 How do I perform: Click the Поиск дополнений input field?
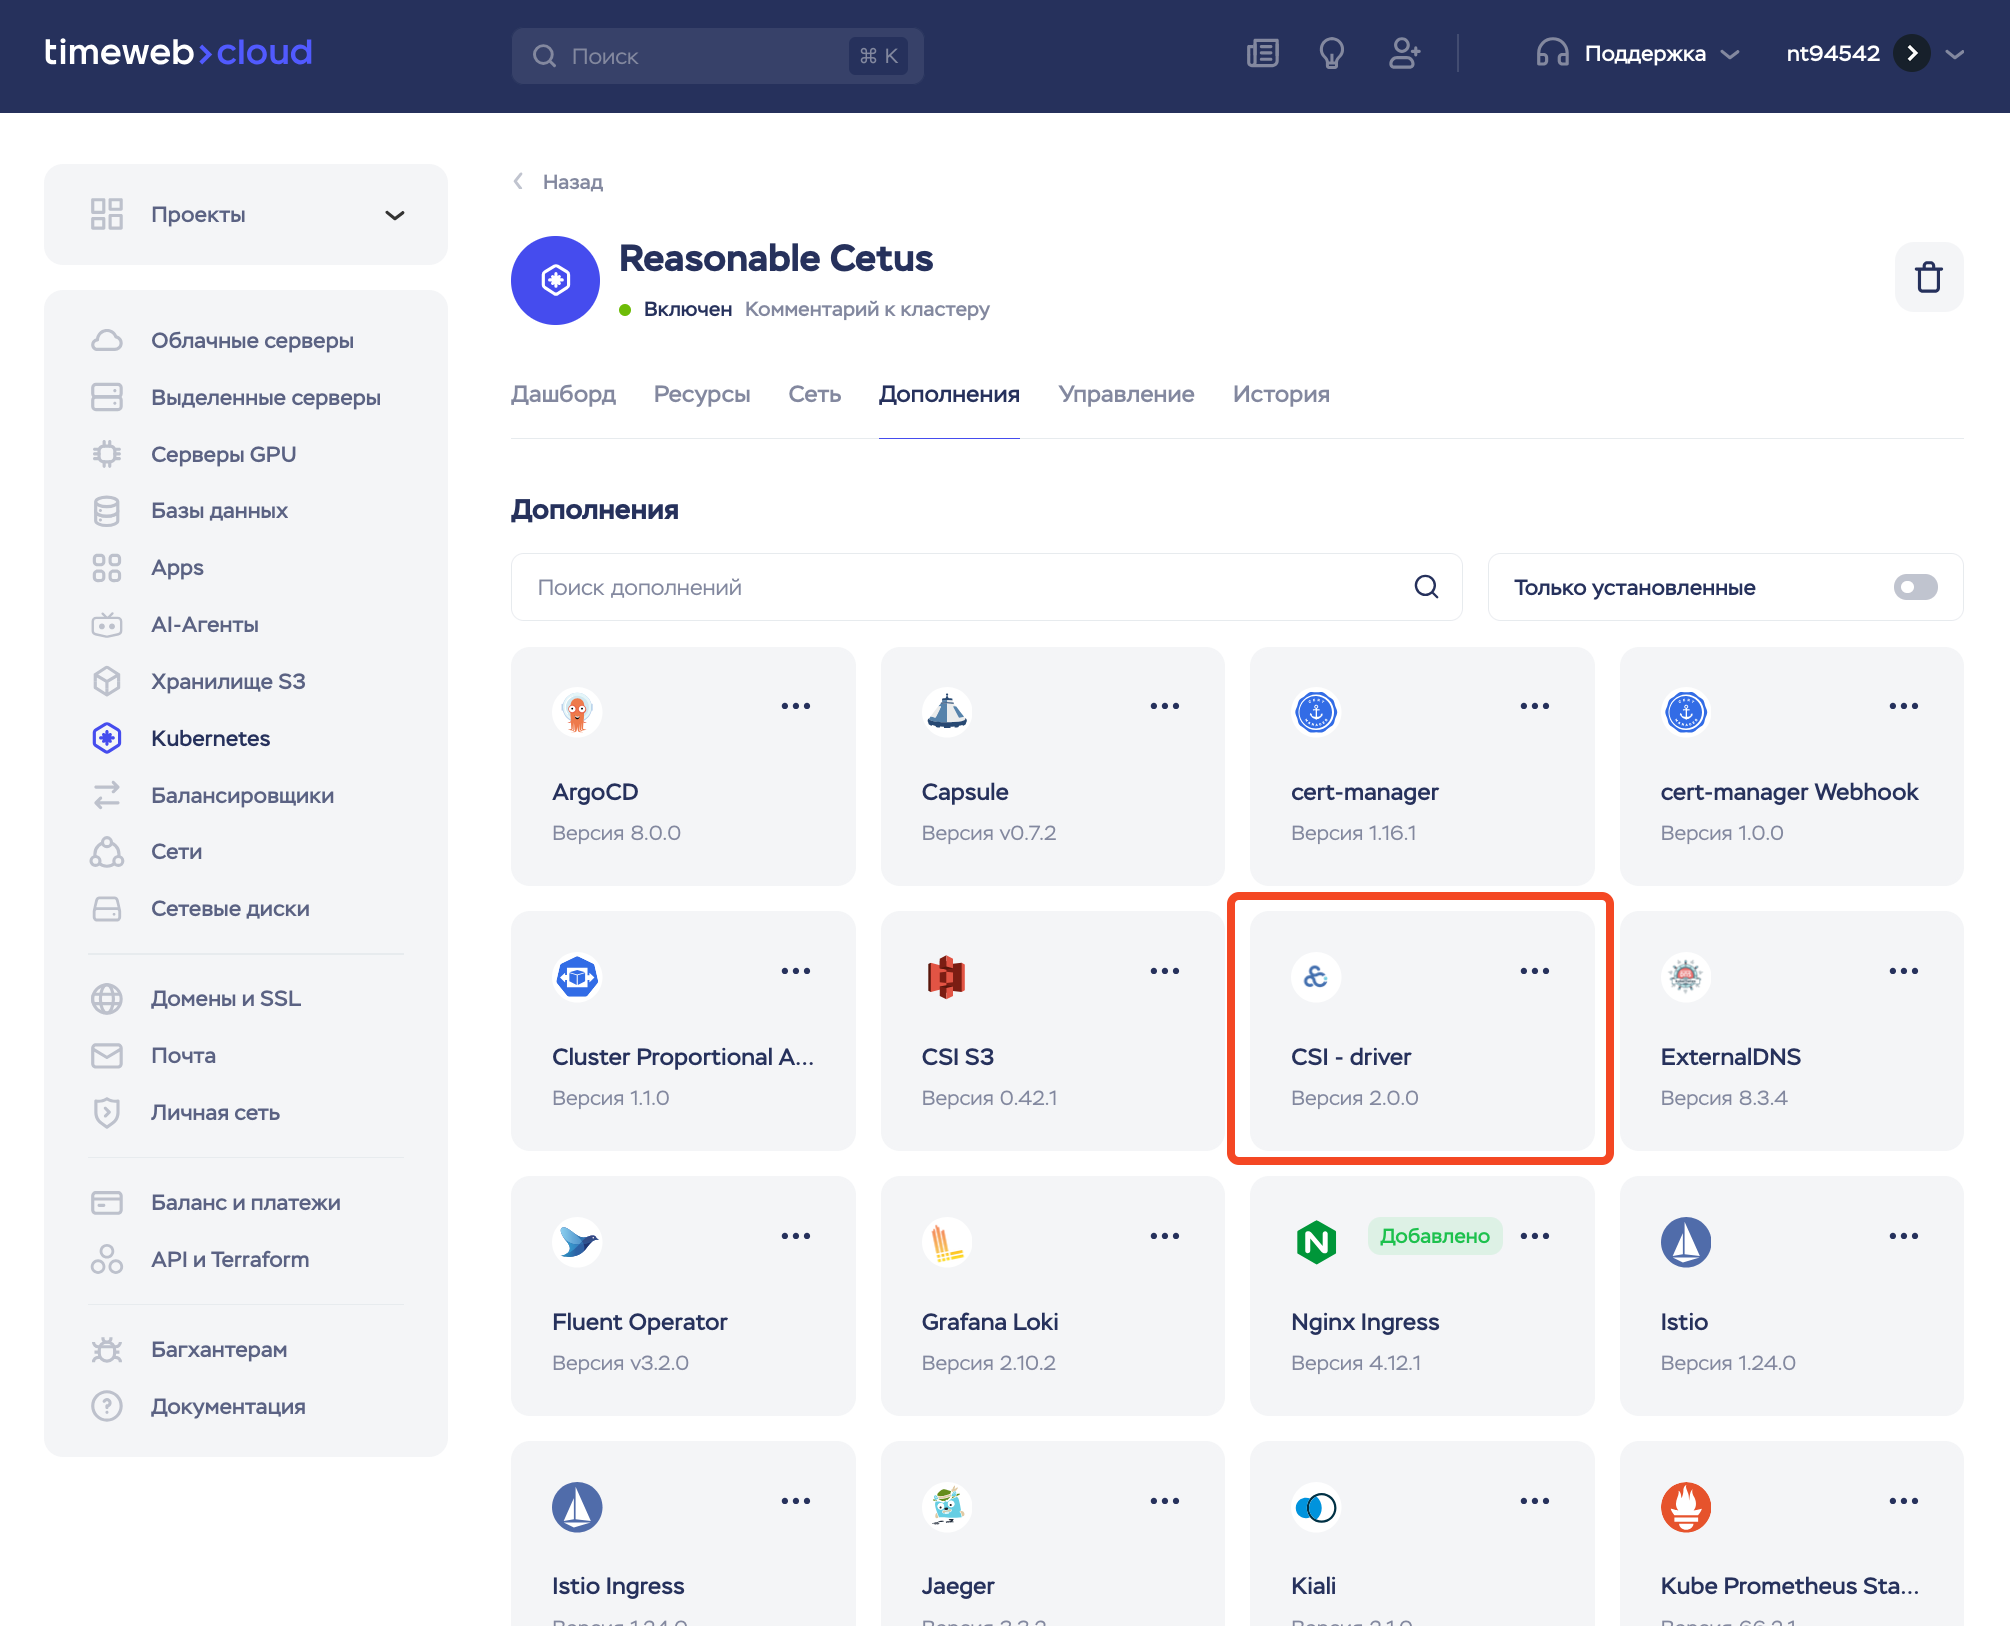[x=986, y=587]
